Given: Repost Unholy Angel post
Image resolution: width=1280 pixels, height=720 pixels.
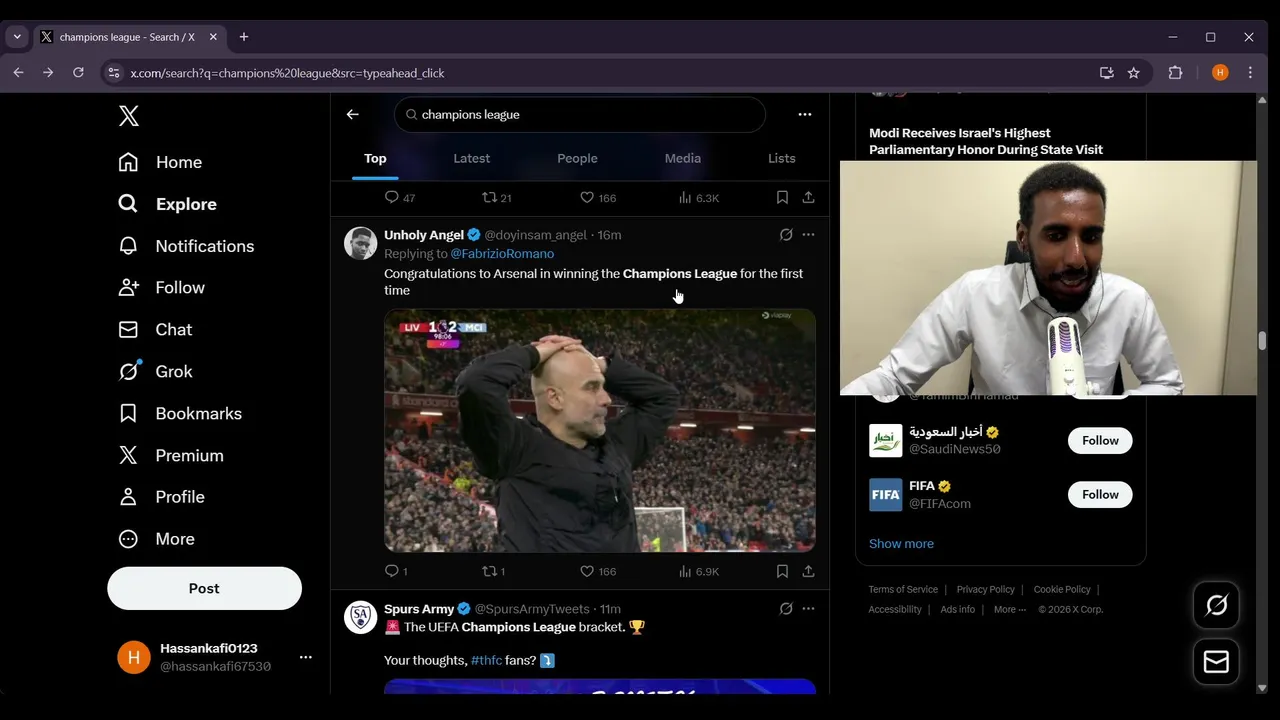Looking at the screenshot, I should [493, 571].
